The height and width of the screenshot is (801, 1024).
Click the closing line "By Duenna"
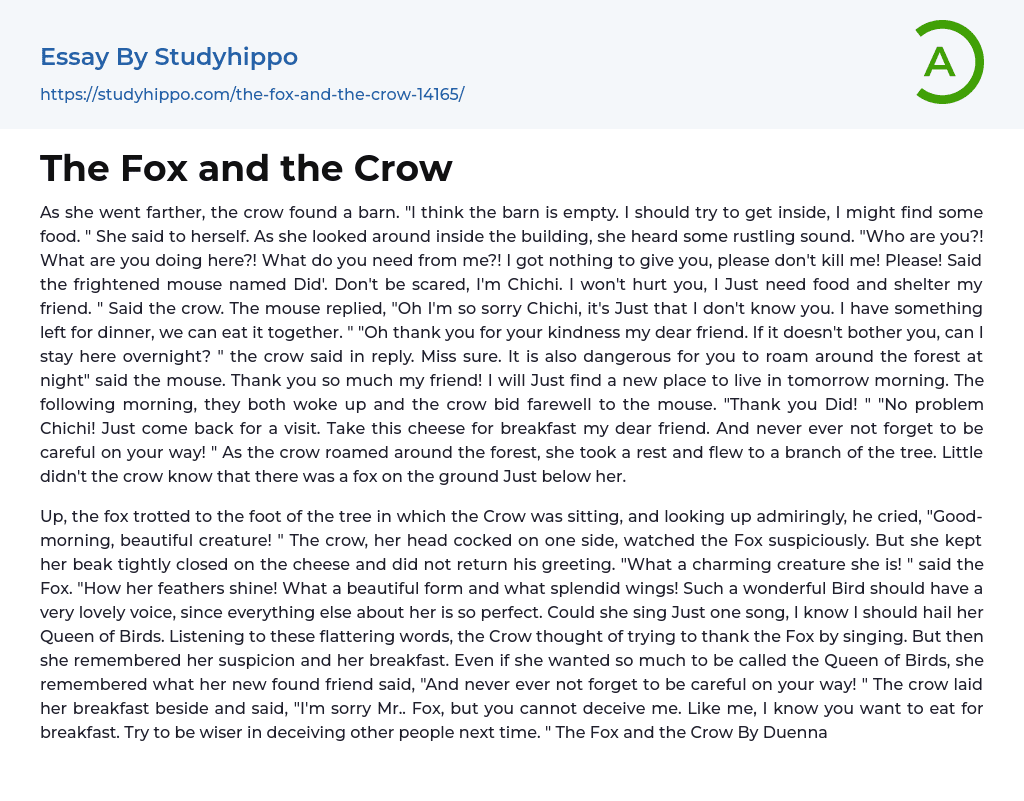[796, 732]
